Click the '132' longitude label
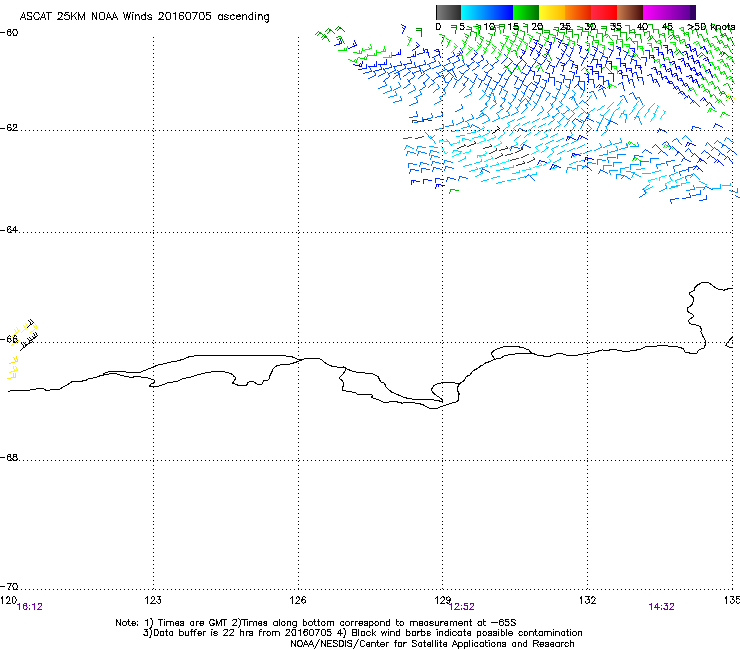Viewport: 740px width, 650px height. click(x=588, y=600)
